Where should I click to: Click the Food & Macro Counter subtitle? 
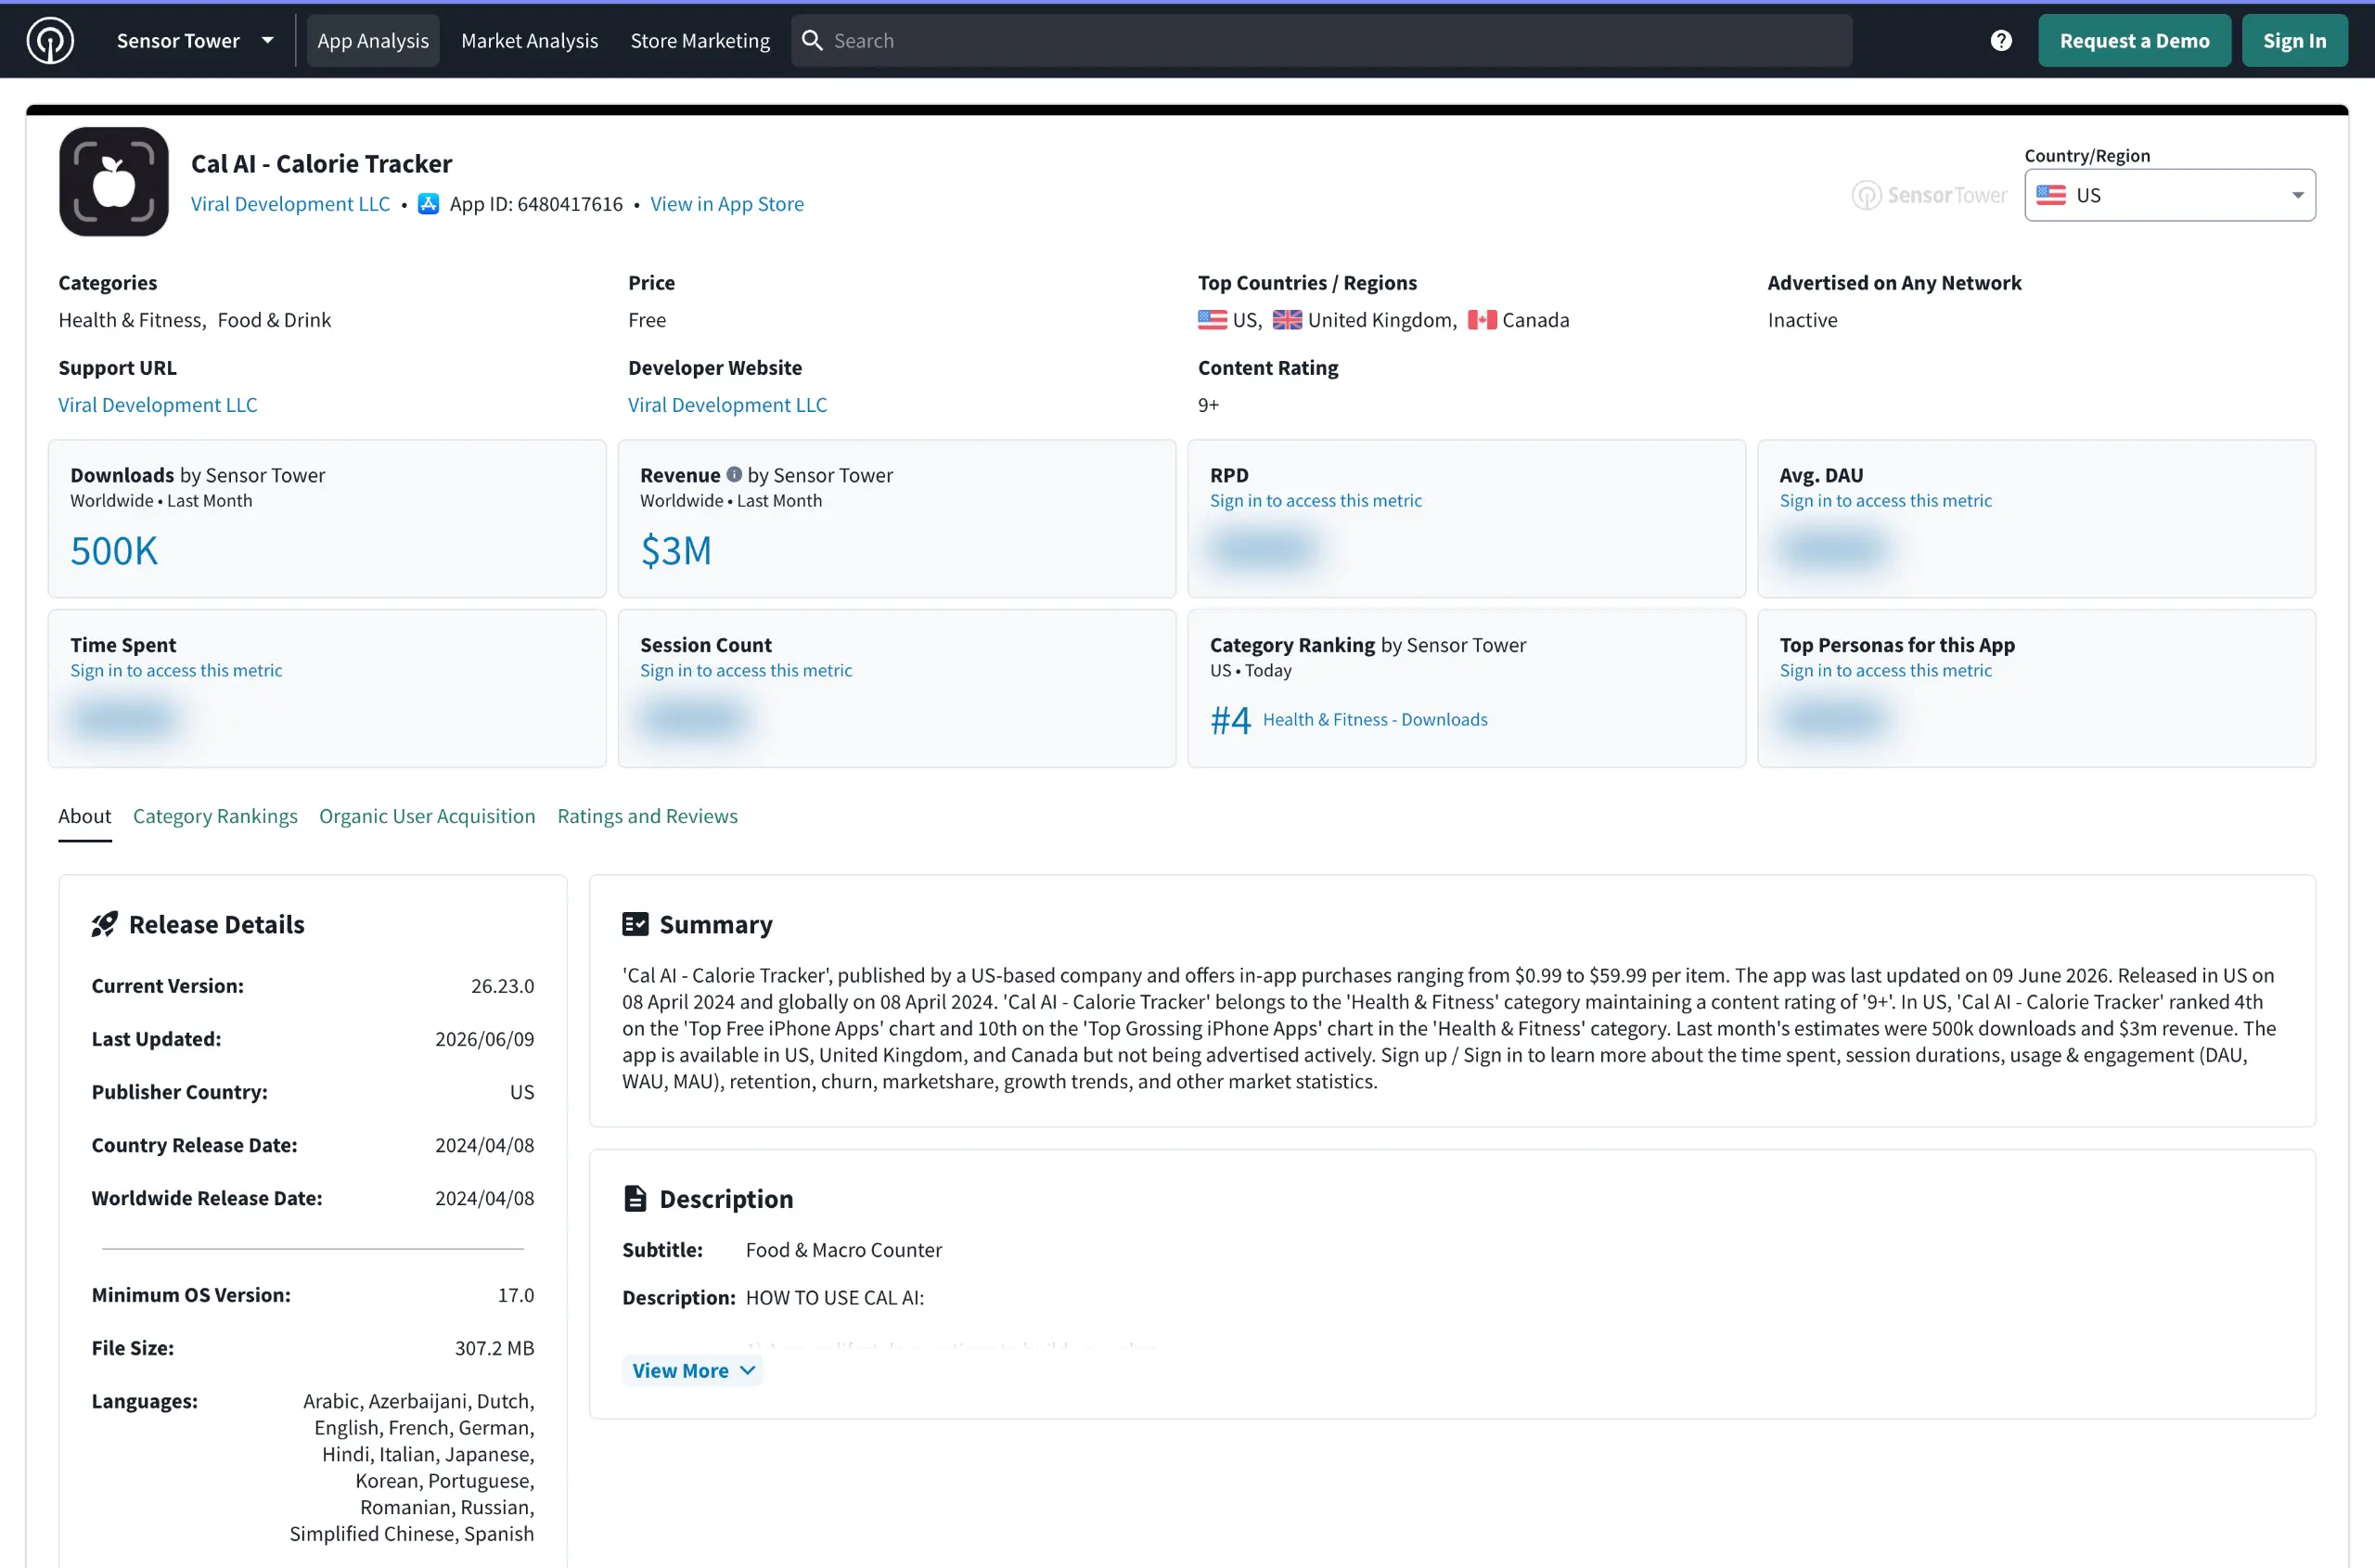pyautogui.click(x=843, y=1251)
